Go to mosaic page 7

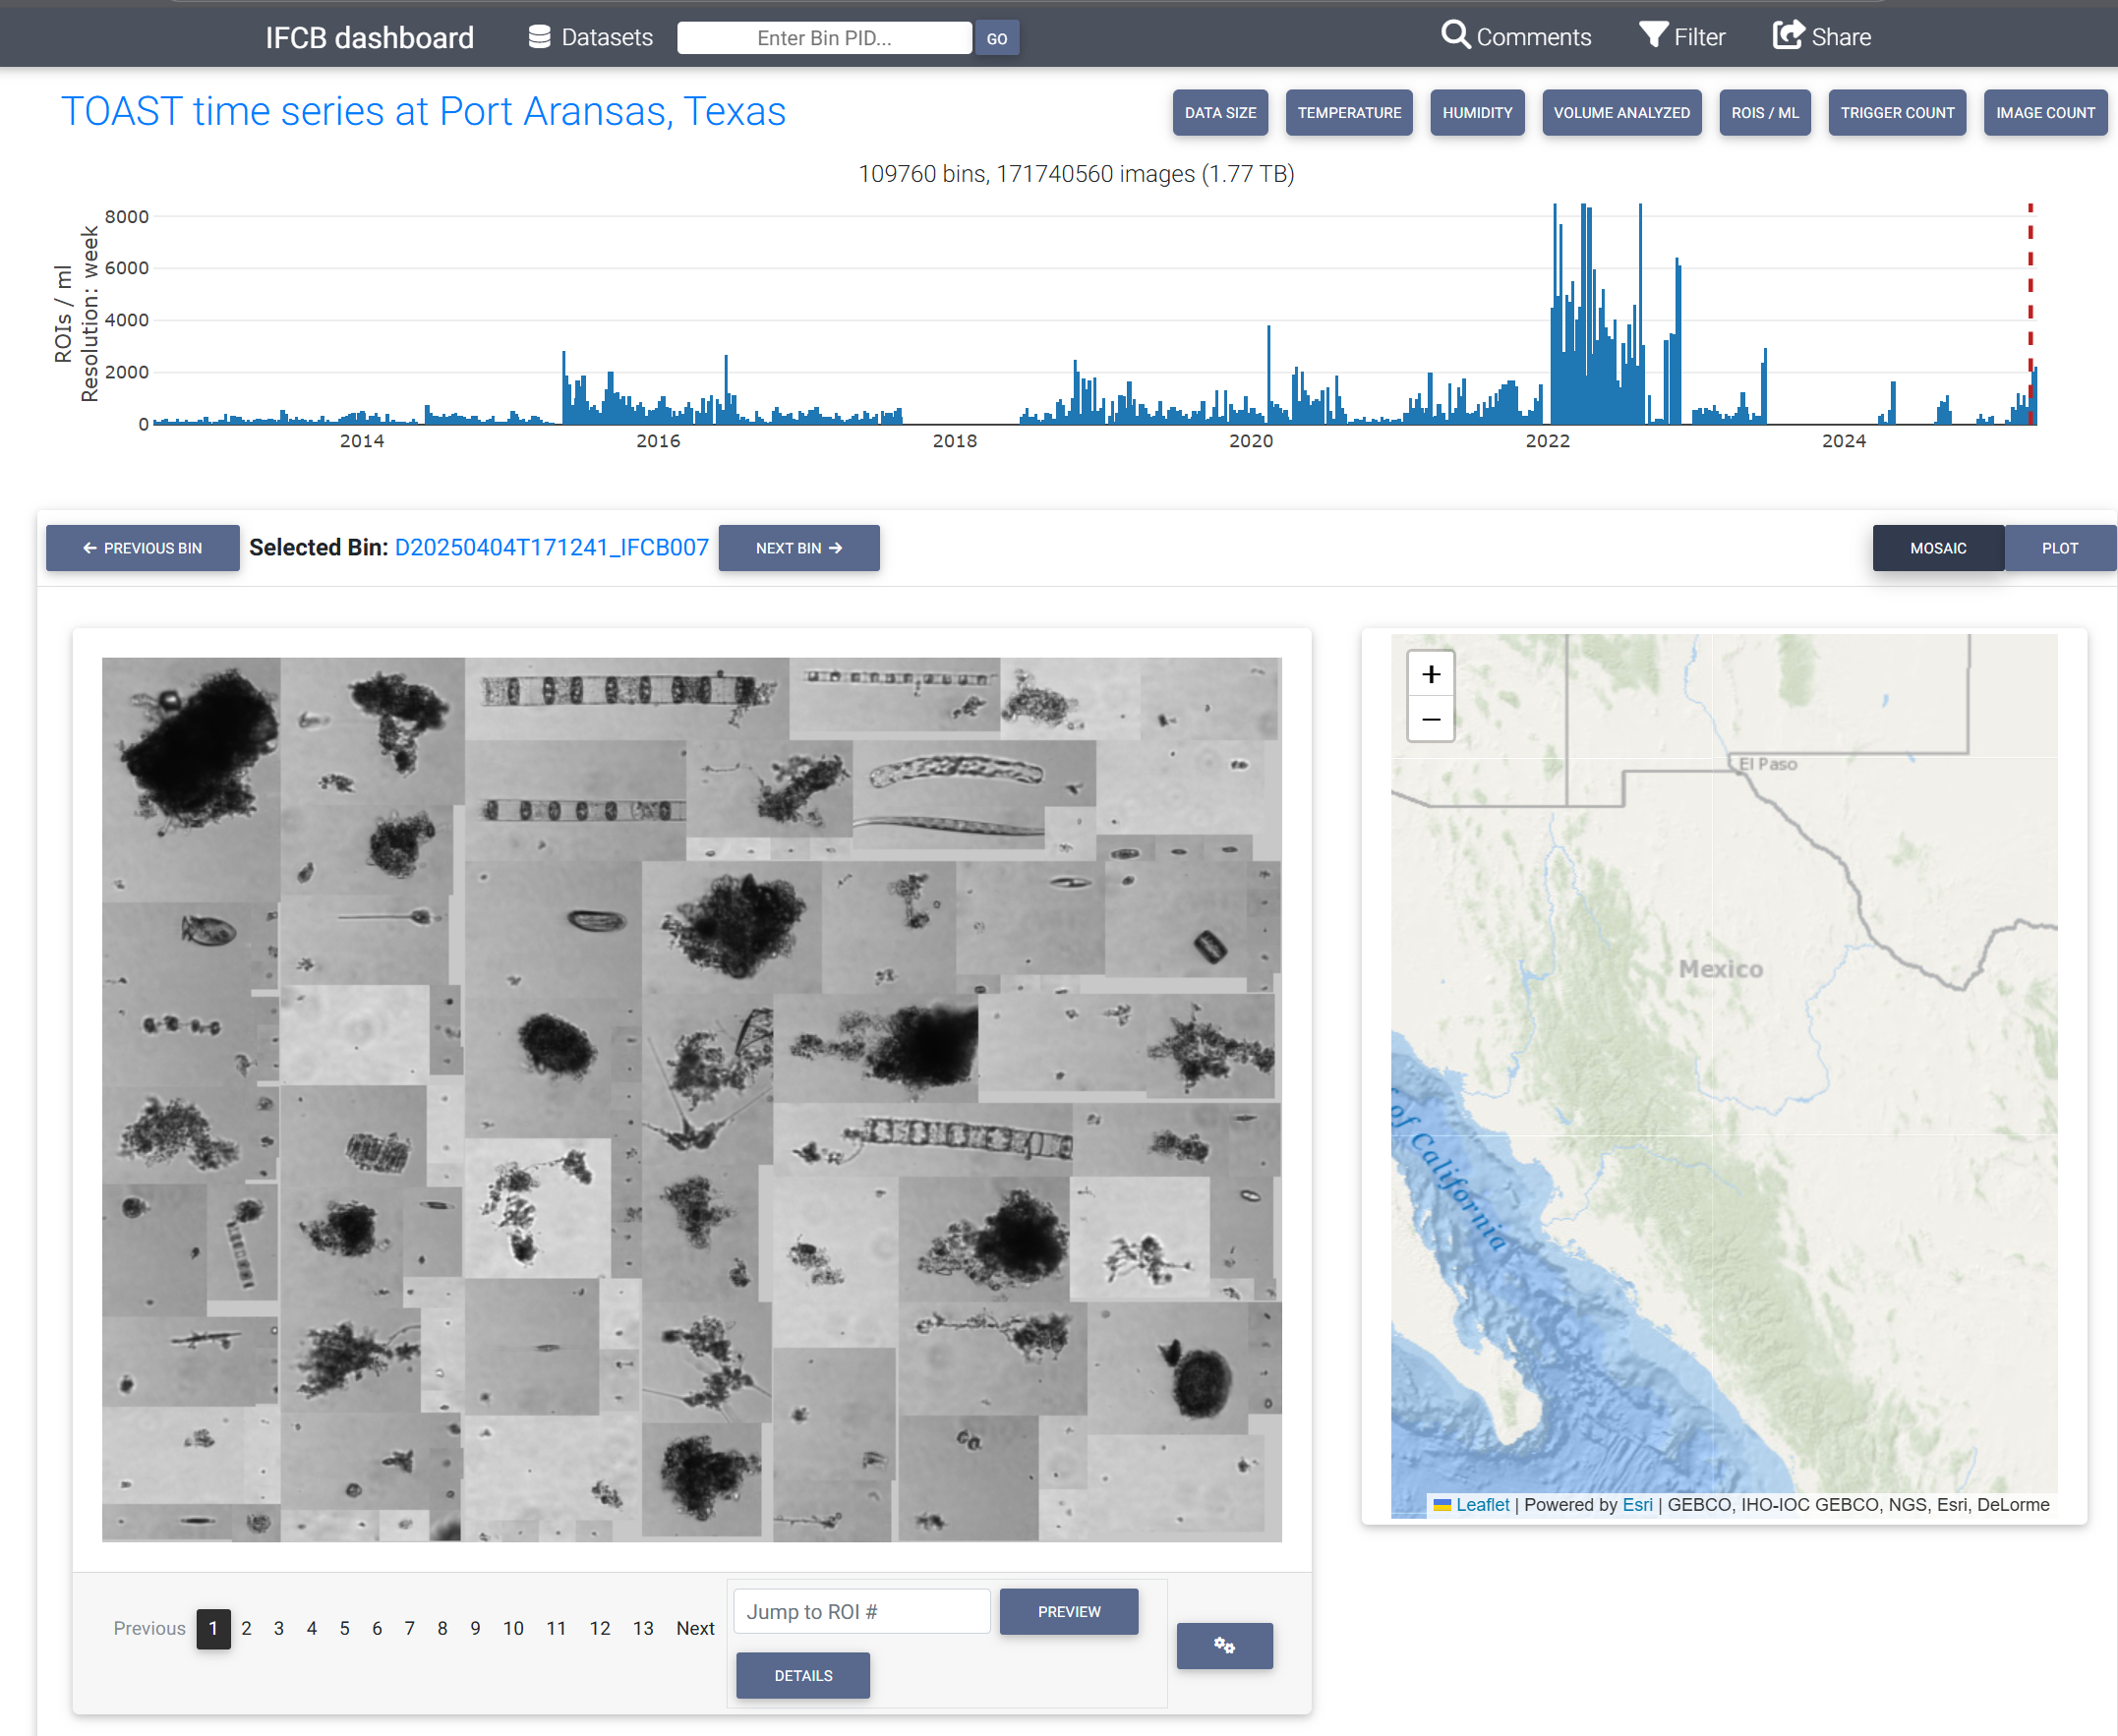409,1628
